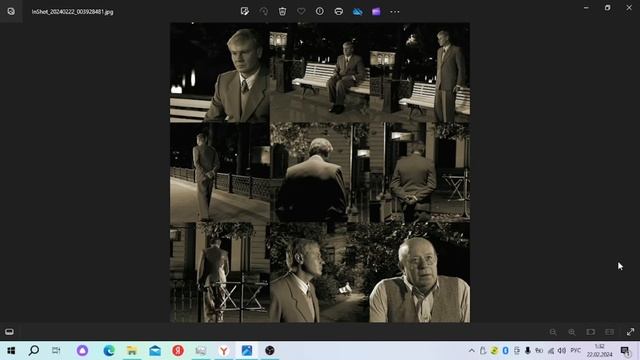Minimize the Photos window
The image size is (640, 360).
pos(586,8)
